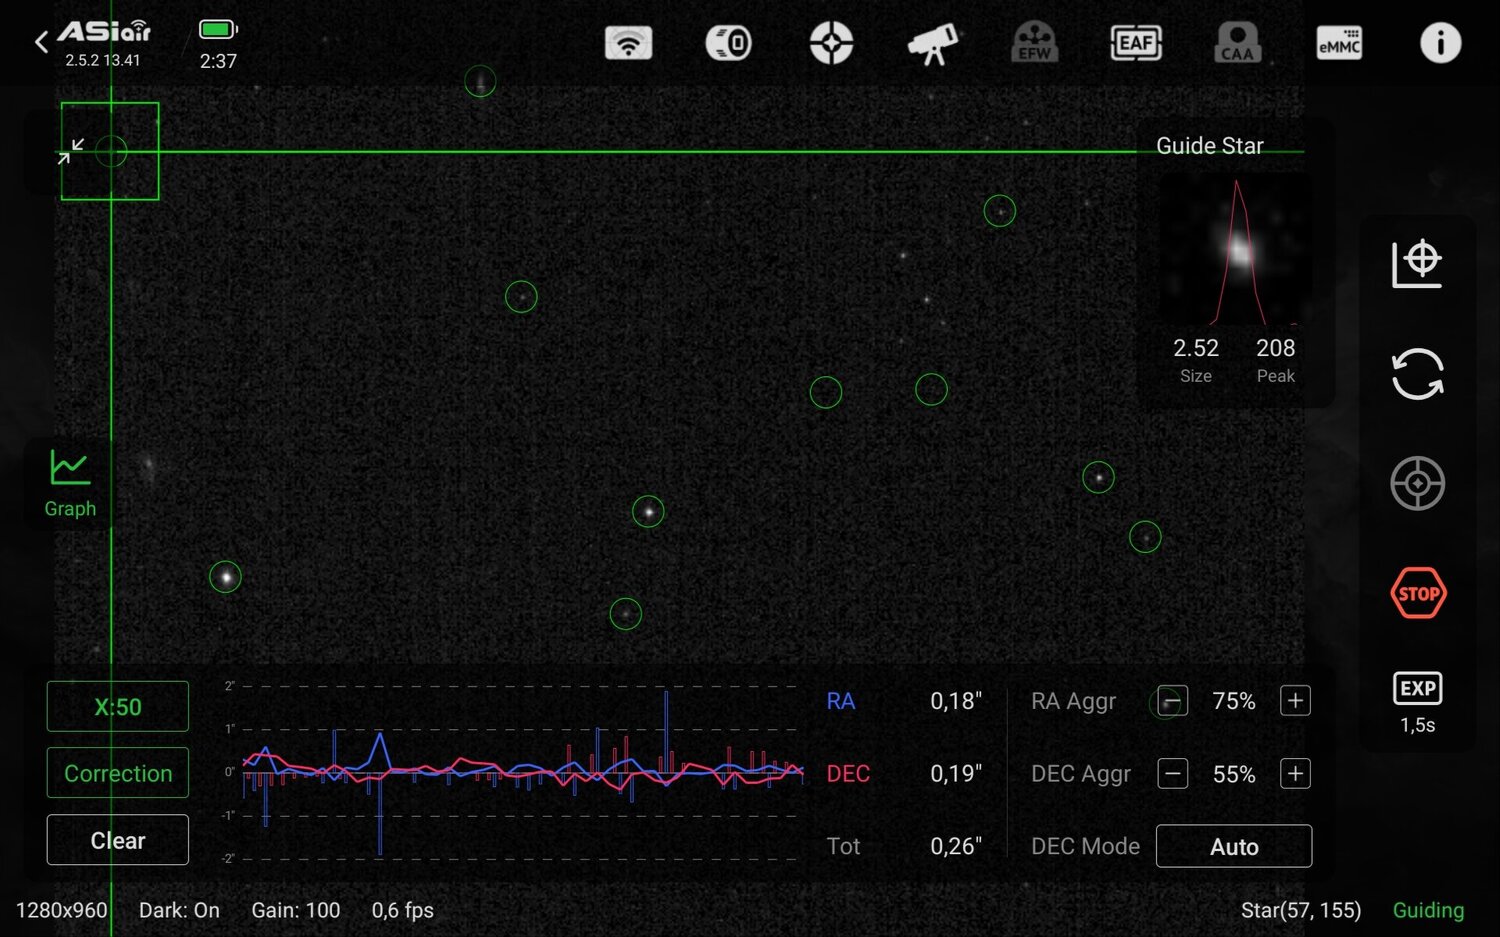Click the loop refresh arrows icon

[x=1417, y=374]
